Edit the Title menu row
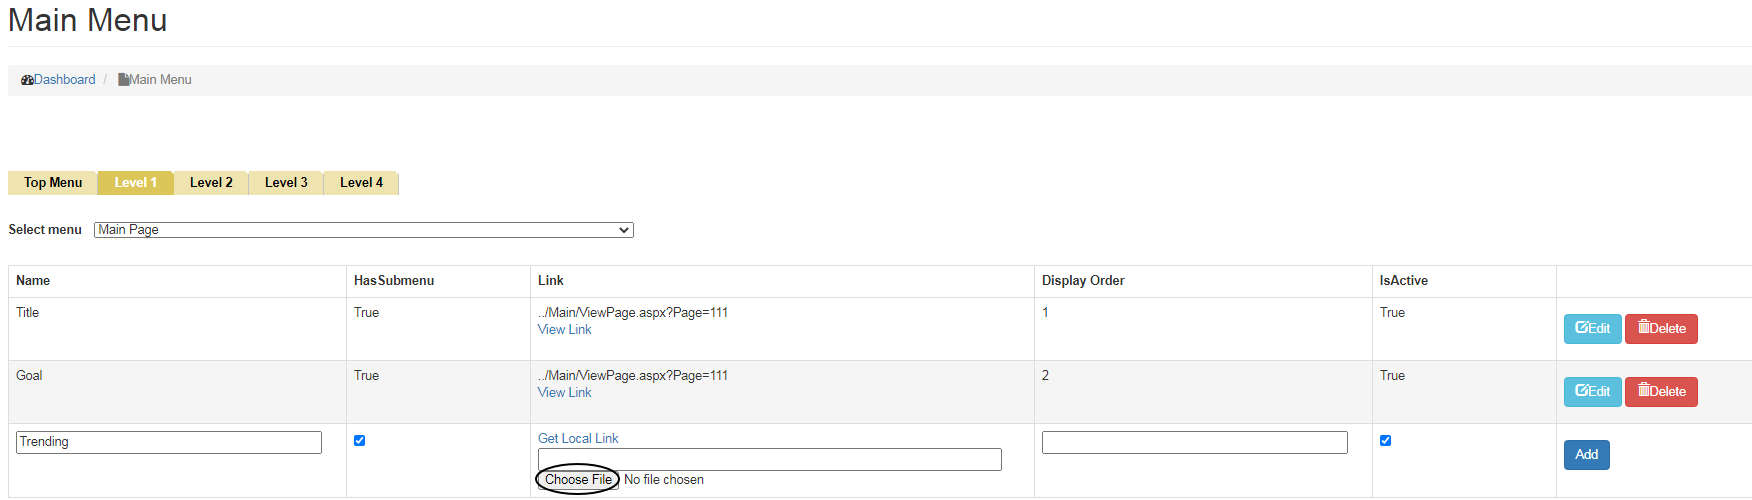The height and width of the screenshot is (500, 1752). [x=1592, y=328]
